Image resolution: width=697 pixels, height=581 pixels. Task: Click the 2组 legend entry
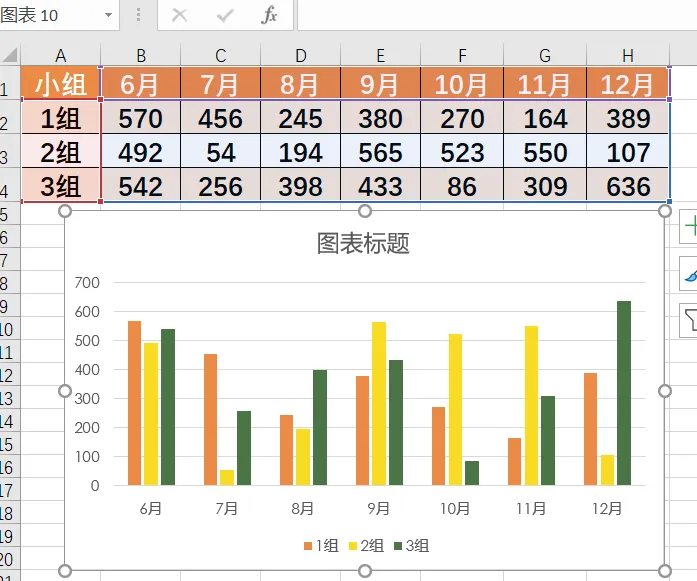tap(366, 545)
